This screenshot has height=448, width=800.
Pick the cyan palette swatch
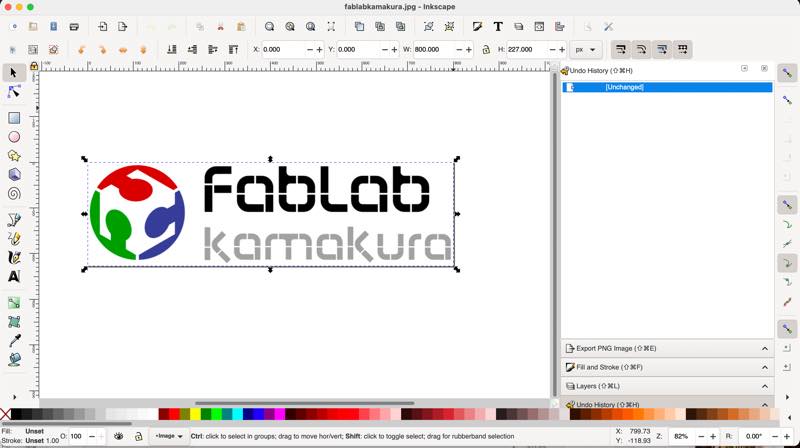[x=237, y=413]
